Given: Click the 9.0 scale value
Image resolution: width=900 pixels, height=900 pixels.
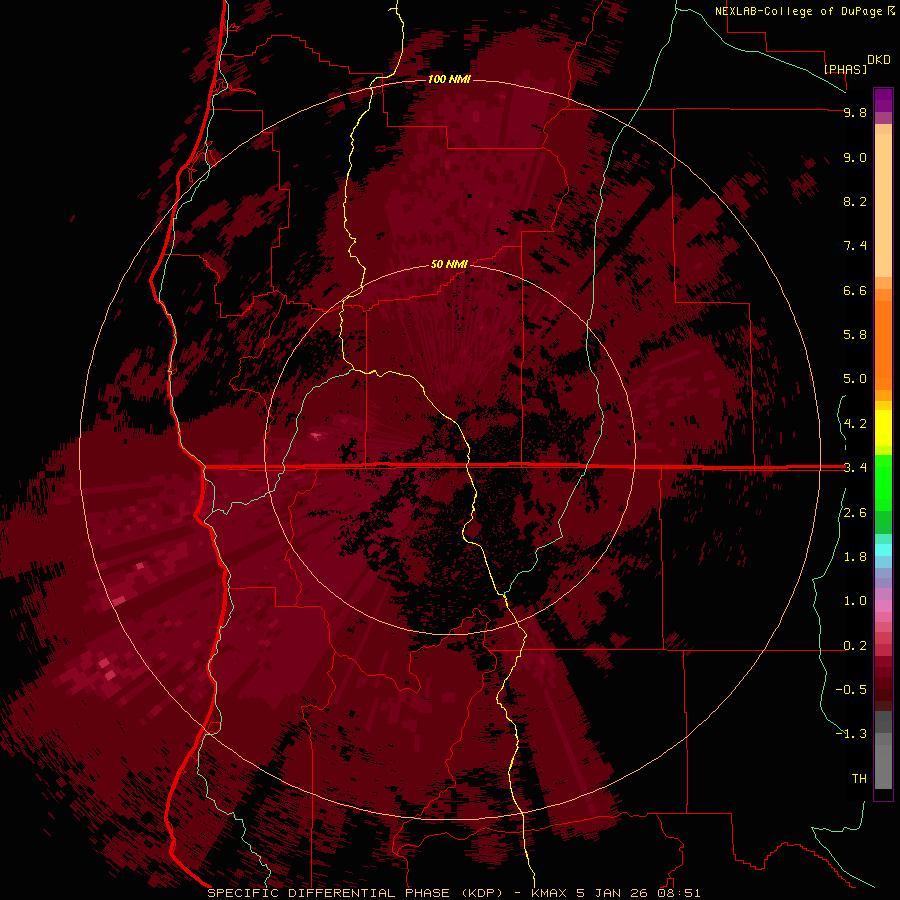Looking at the screenshot, I should coord(855,157).
